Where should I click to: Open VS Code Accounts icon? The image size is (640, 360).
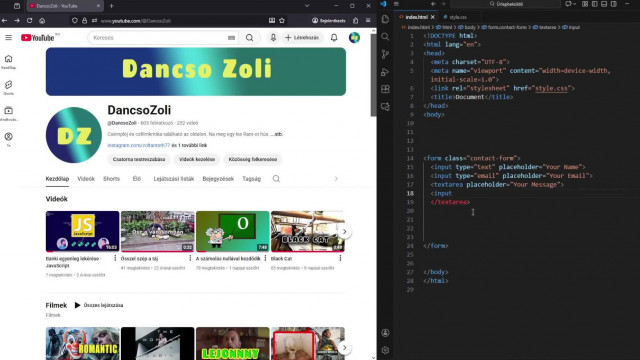385,333
